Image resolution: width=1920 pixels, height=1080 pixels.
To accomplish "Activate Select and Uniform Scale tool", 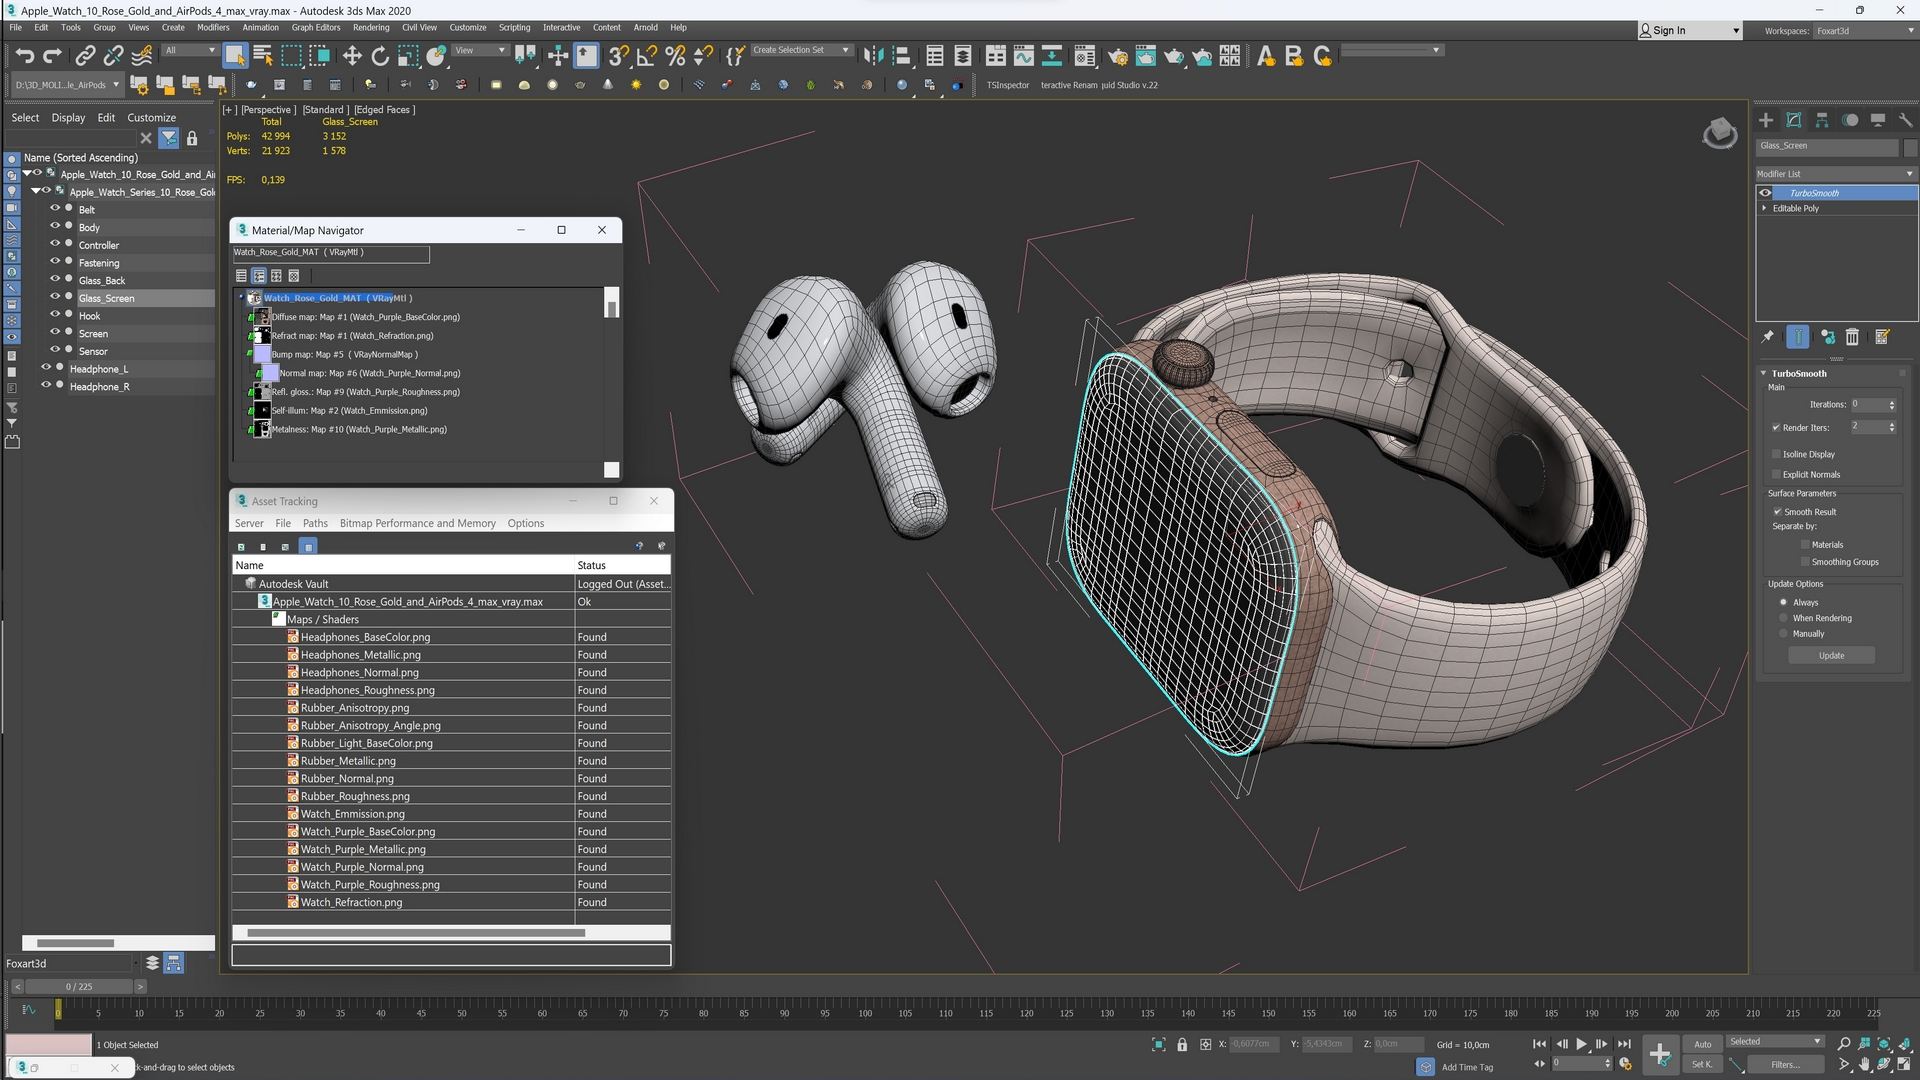I will pyautogui.click(x=408, y=56).
